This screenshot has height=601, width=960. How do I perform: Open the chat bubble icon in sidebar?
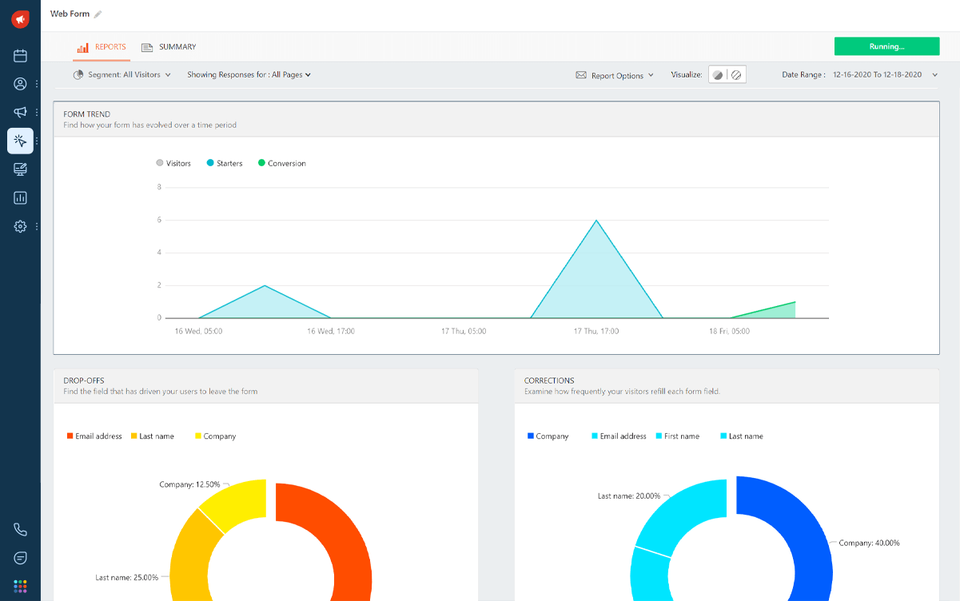tap(20, 558)
